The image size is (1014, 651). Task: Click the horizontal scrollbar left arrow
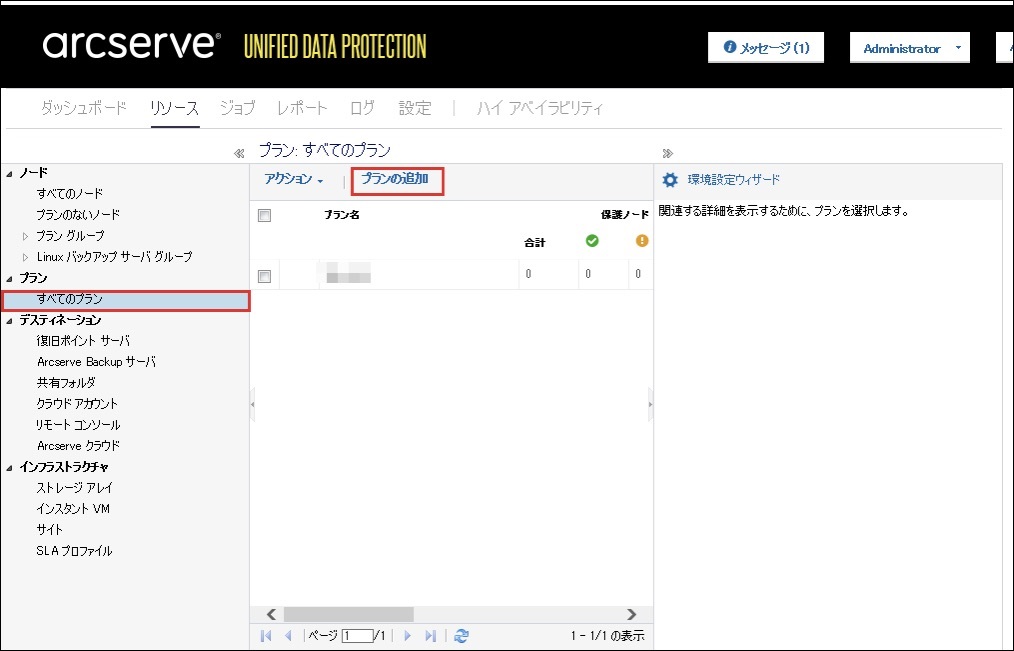[272, 614]
